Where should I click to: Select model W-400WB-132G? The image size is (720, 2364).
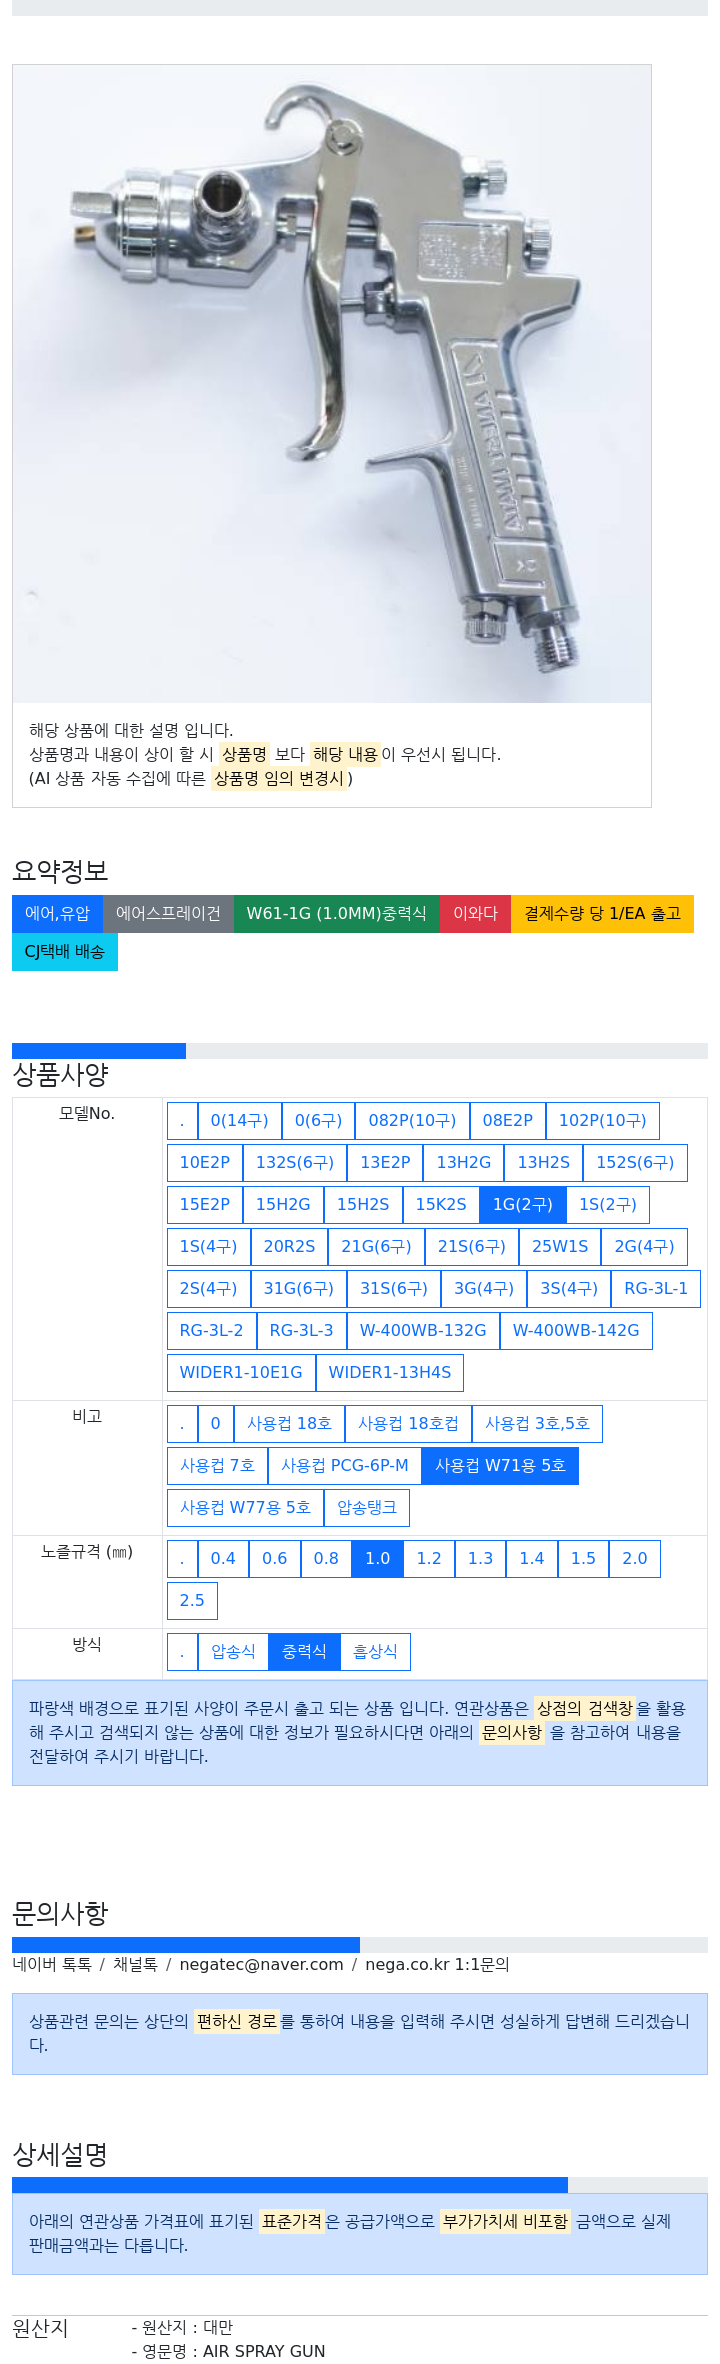tap(423, 1331)
